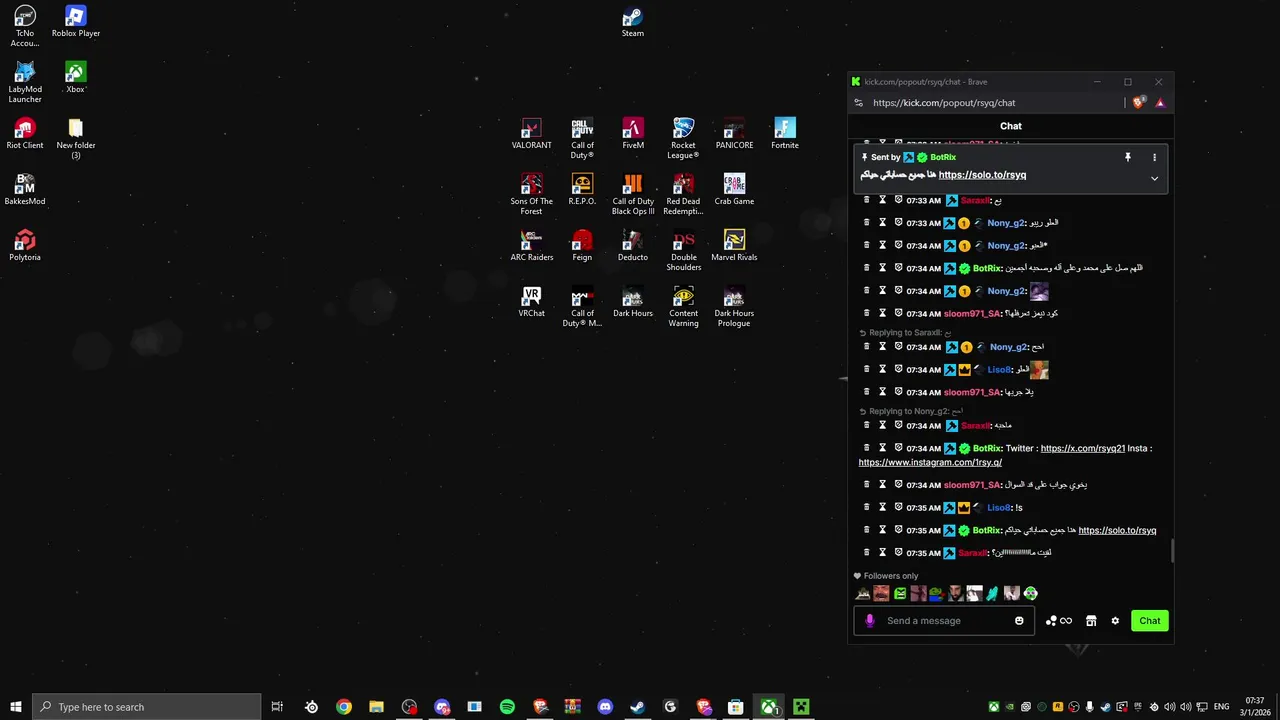
Task: Select the Polytoria desktop icon
Action: pos(25,246)
